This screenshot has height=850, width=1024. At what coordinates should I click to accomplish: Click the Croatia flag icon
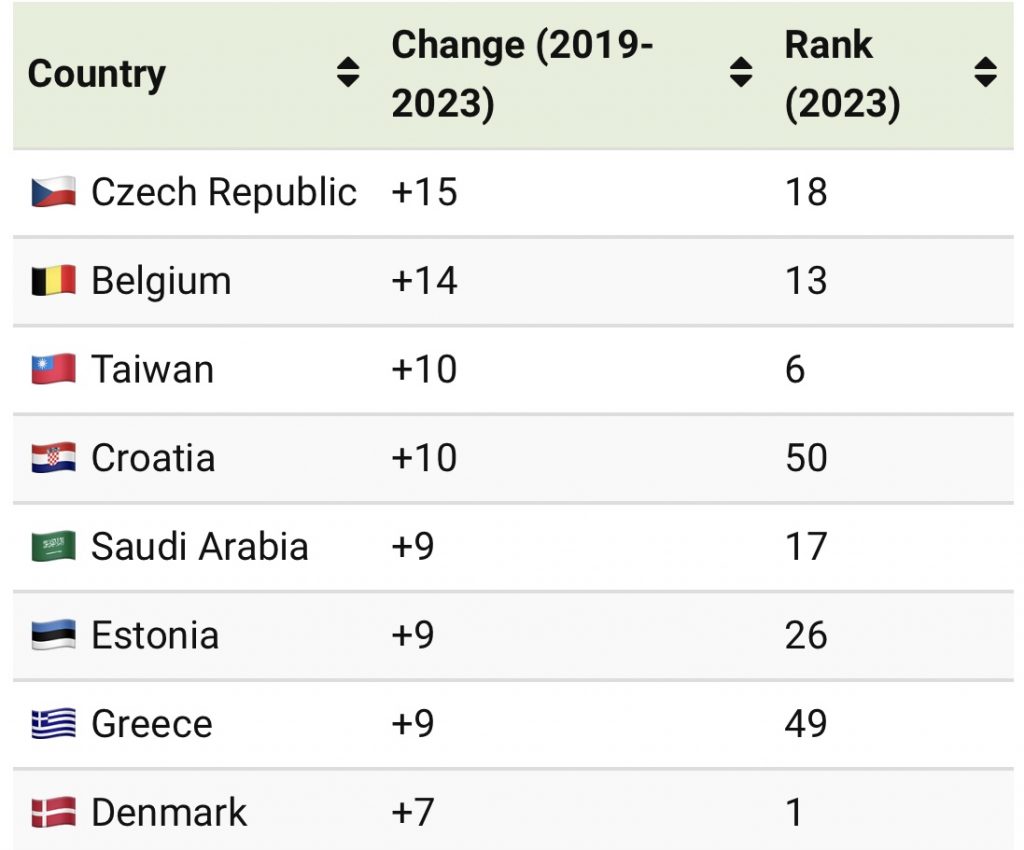(53, 458)
